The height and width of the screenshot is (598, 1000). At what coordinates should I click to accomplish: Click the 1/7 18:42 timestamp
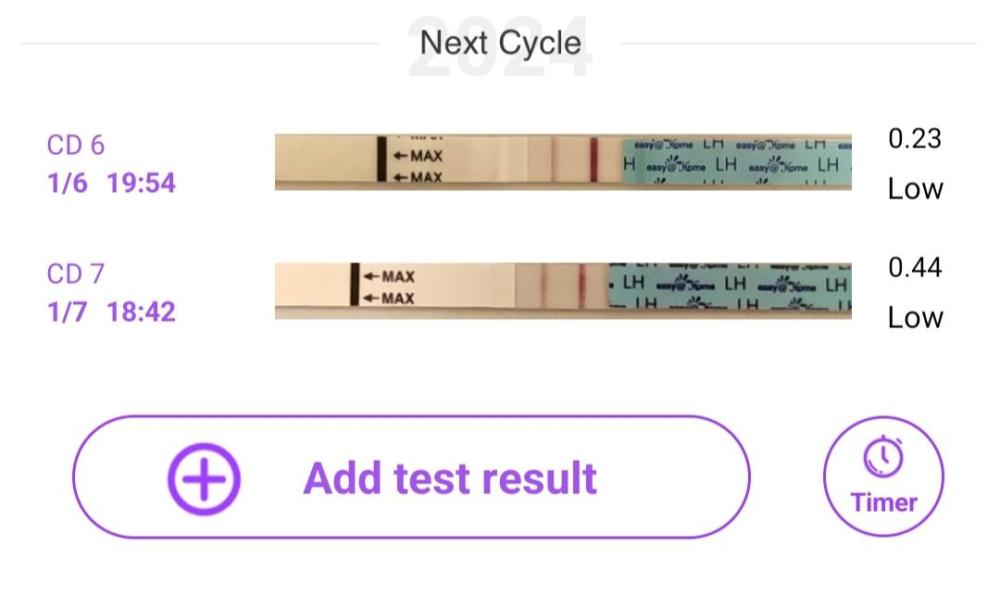(x=111, y=311)
